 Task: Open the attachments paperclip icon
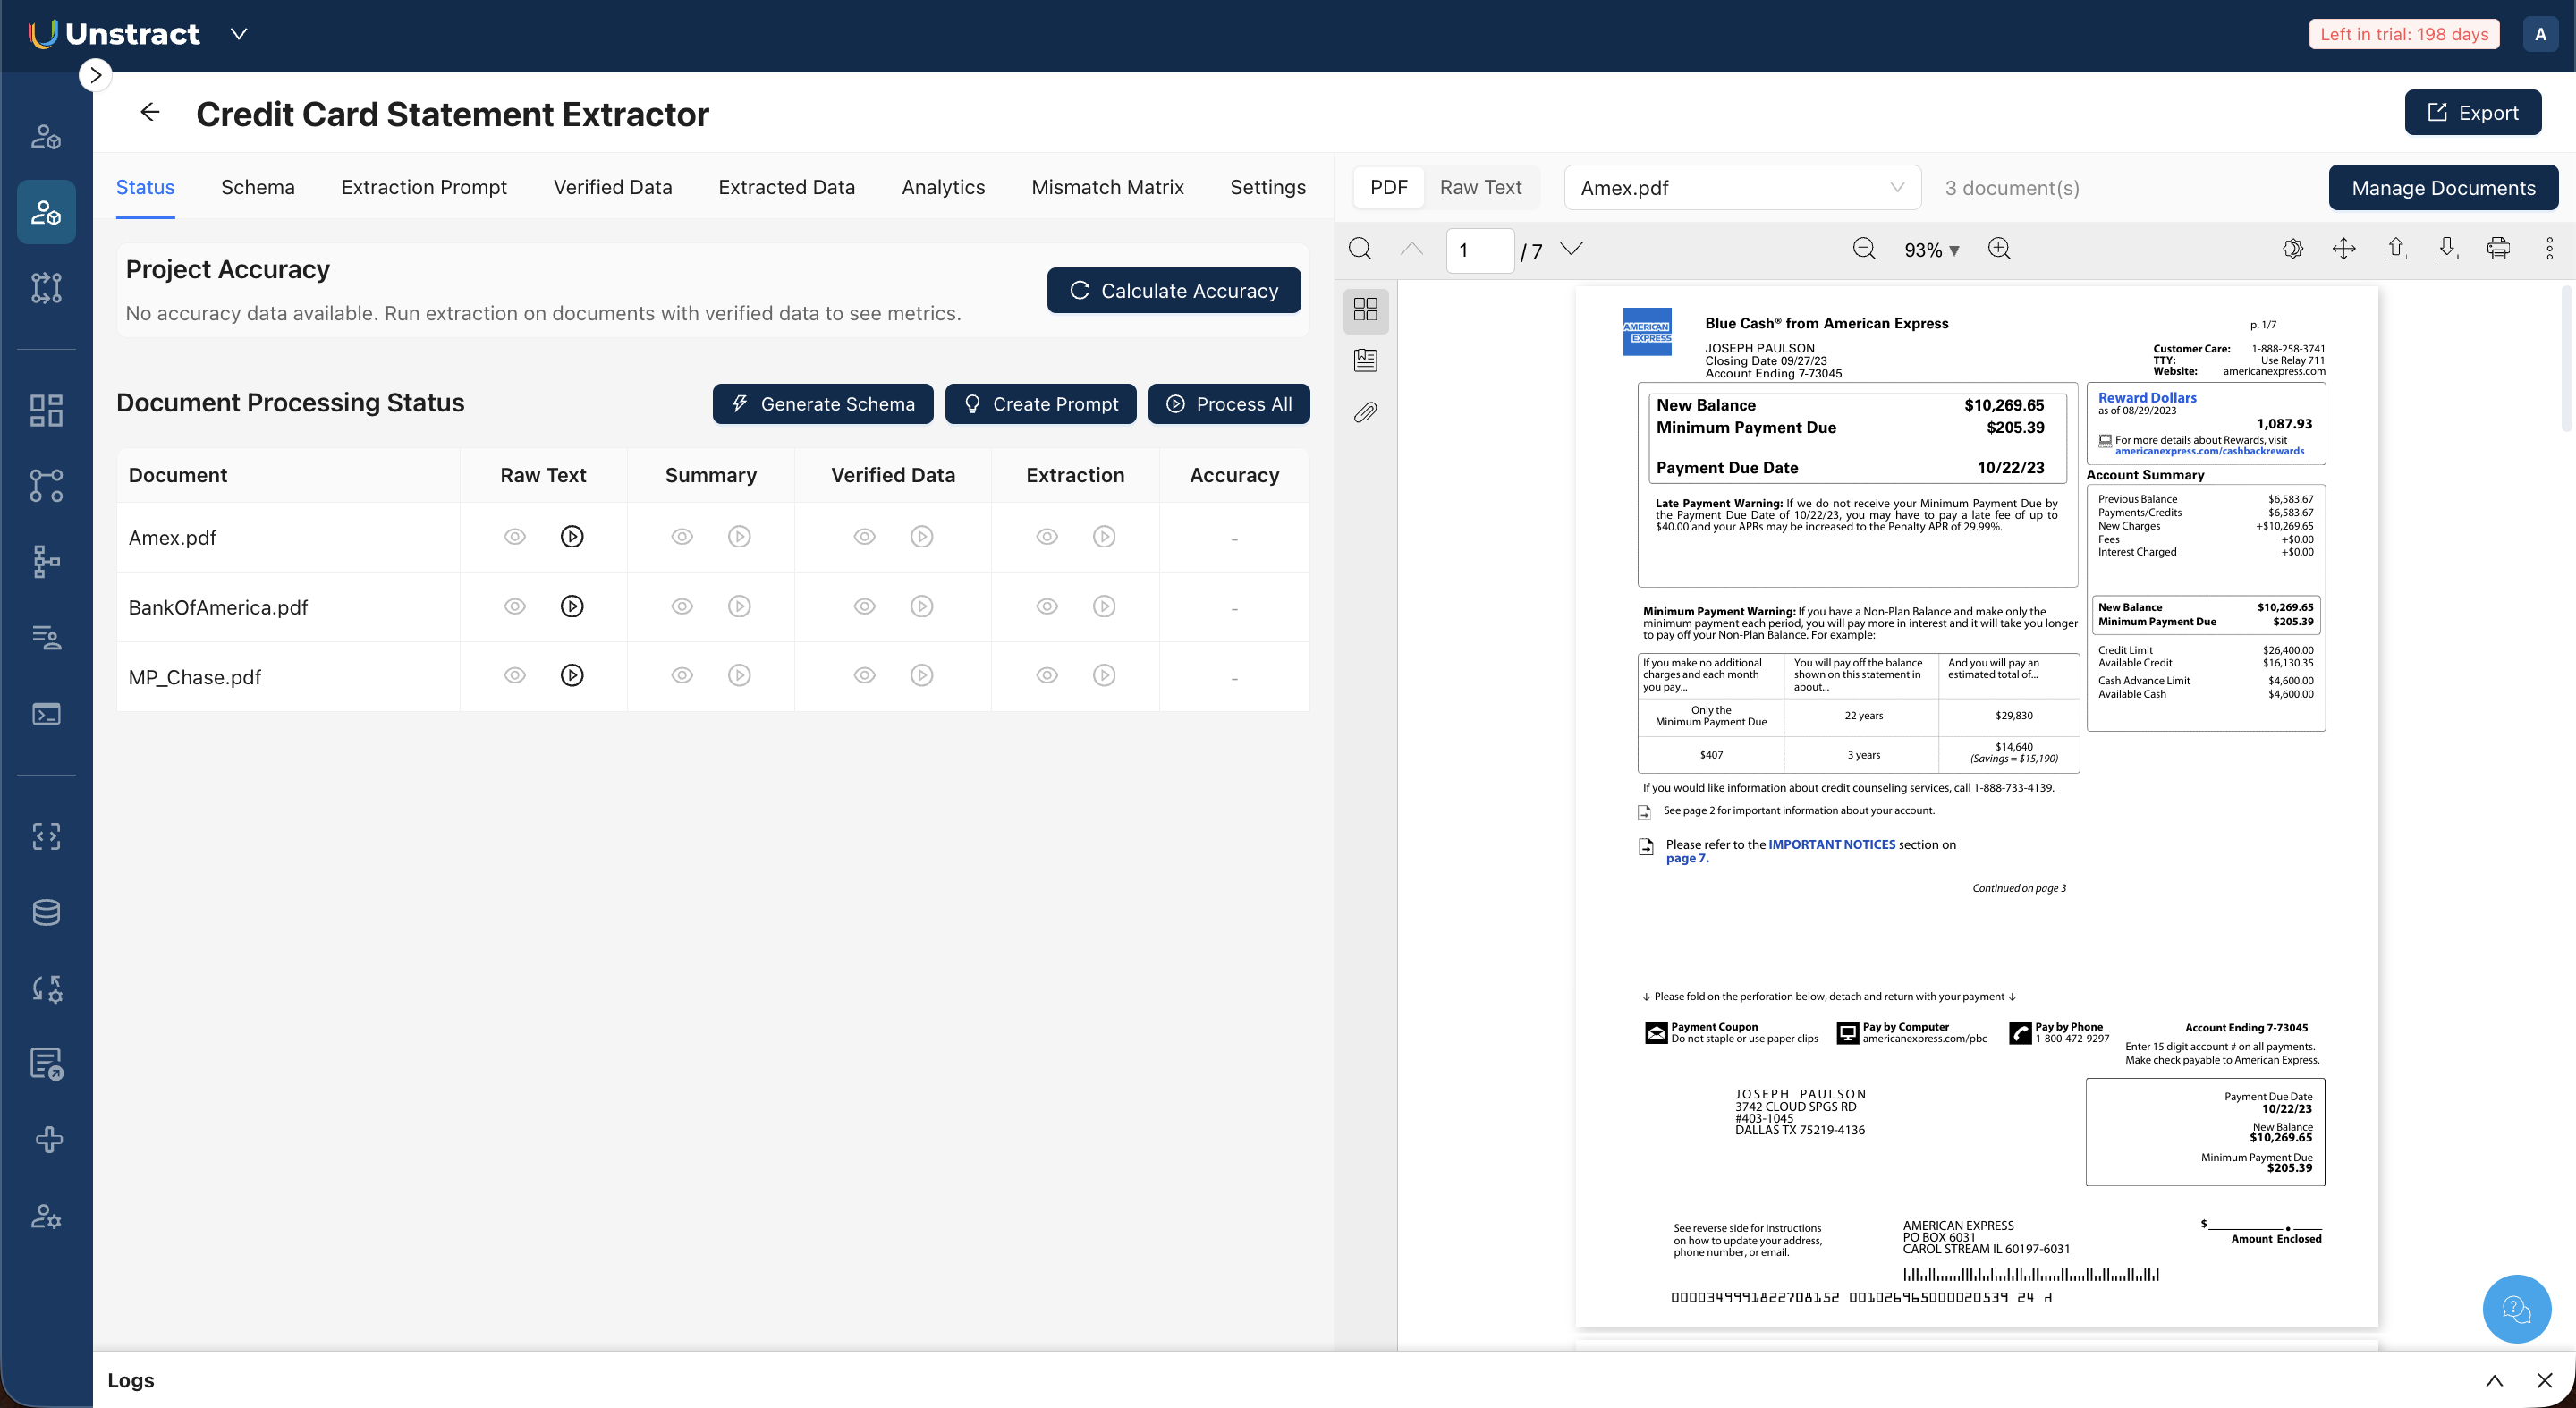1365,412
